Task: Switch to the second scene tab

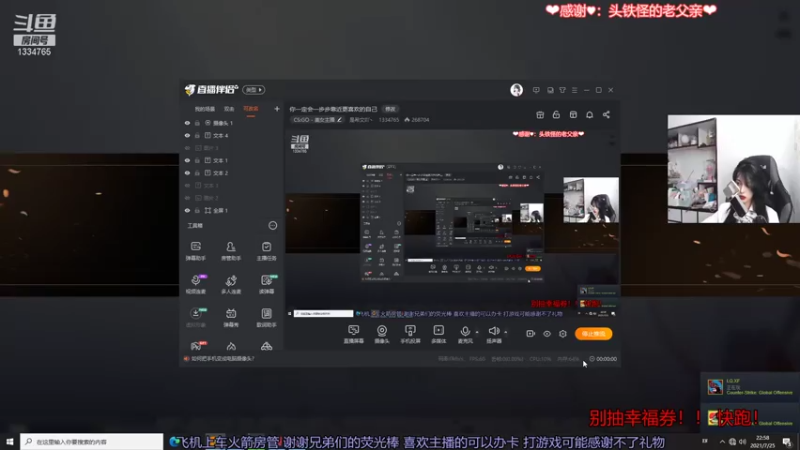Action: (229, 109)
